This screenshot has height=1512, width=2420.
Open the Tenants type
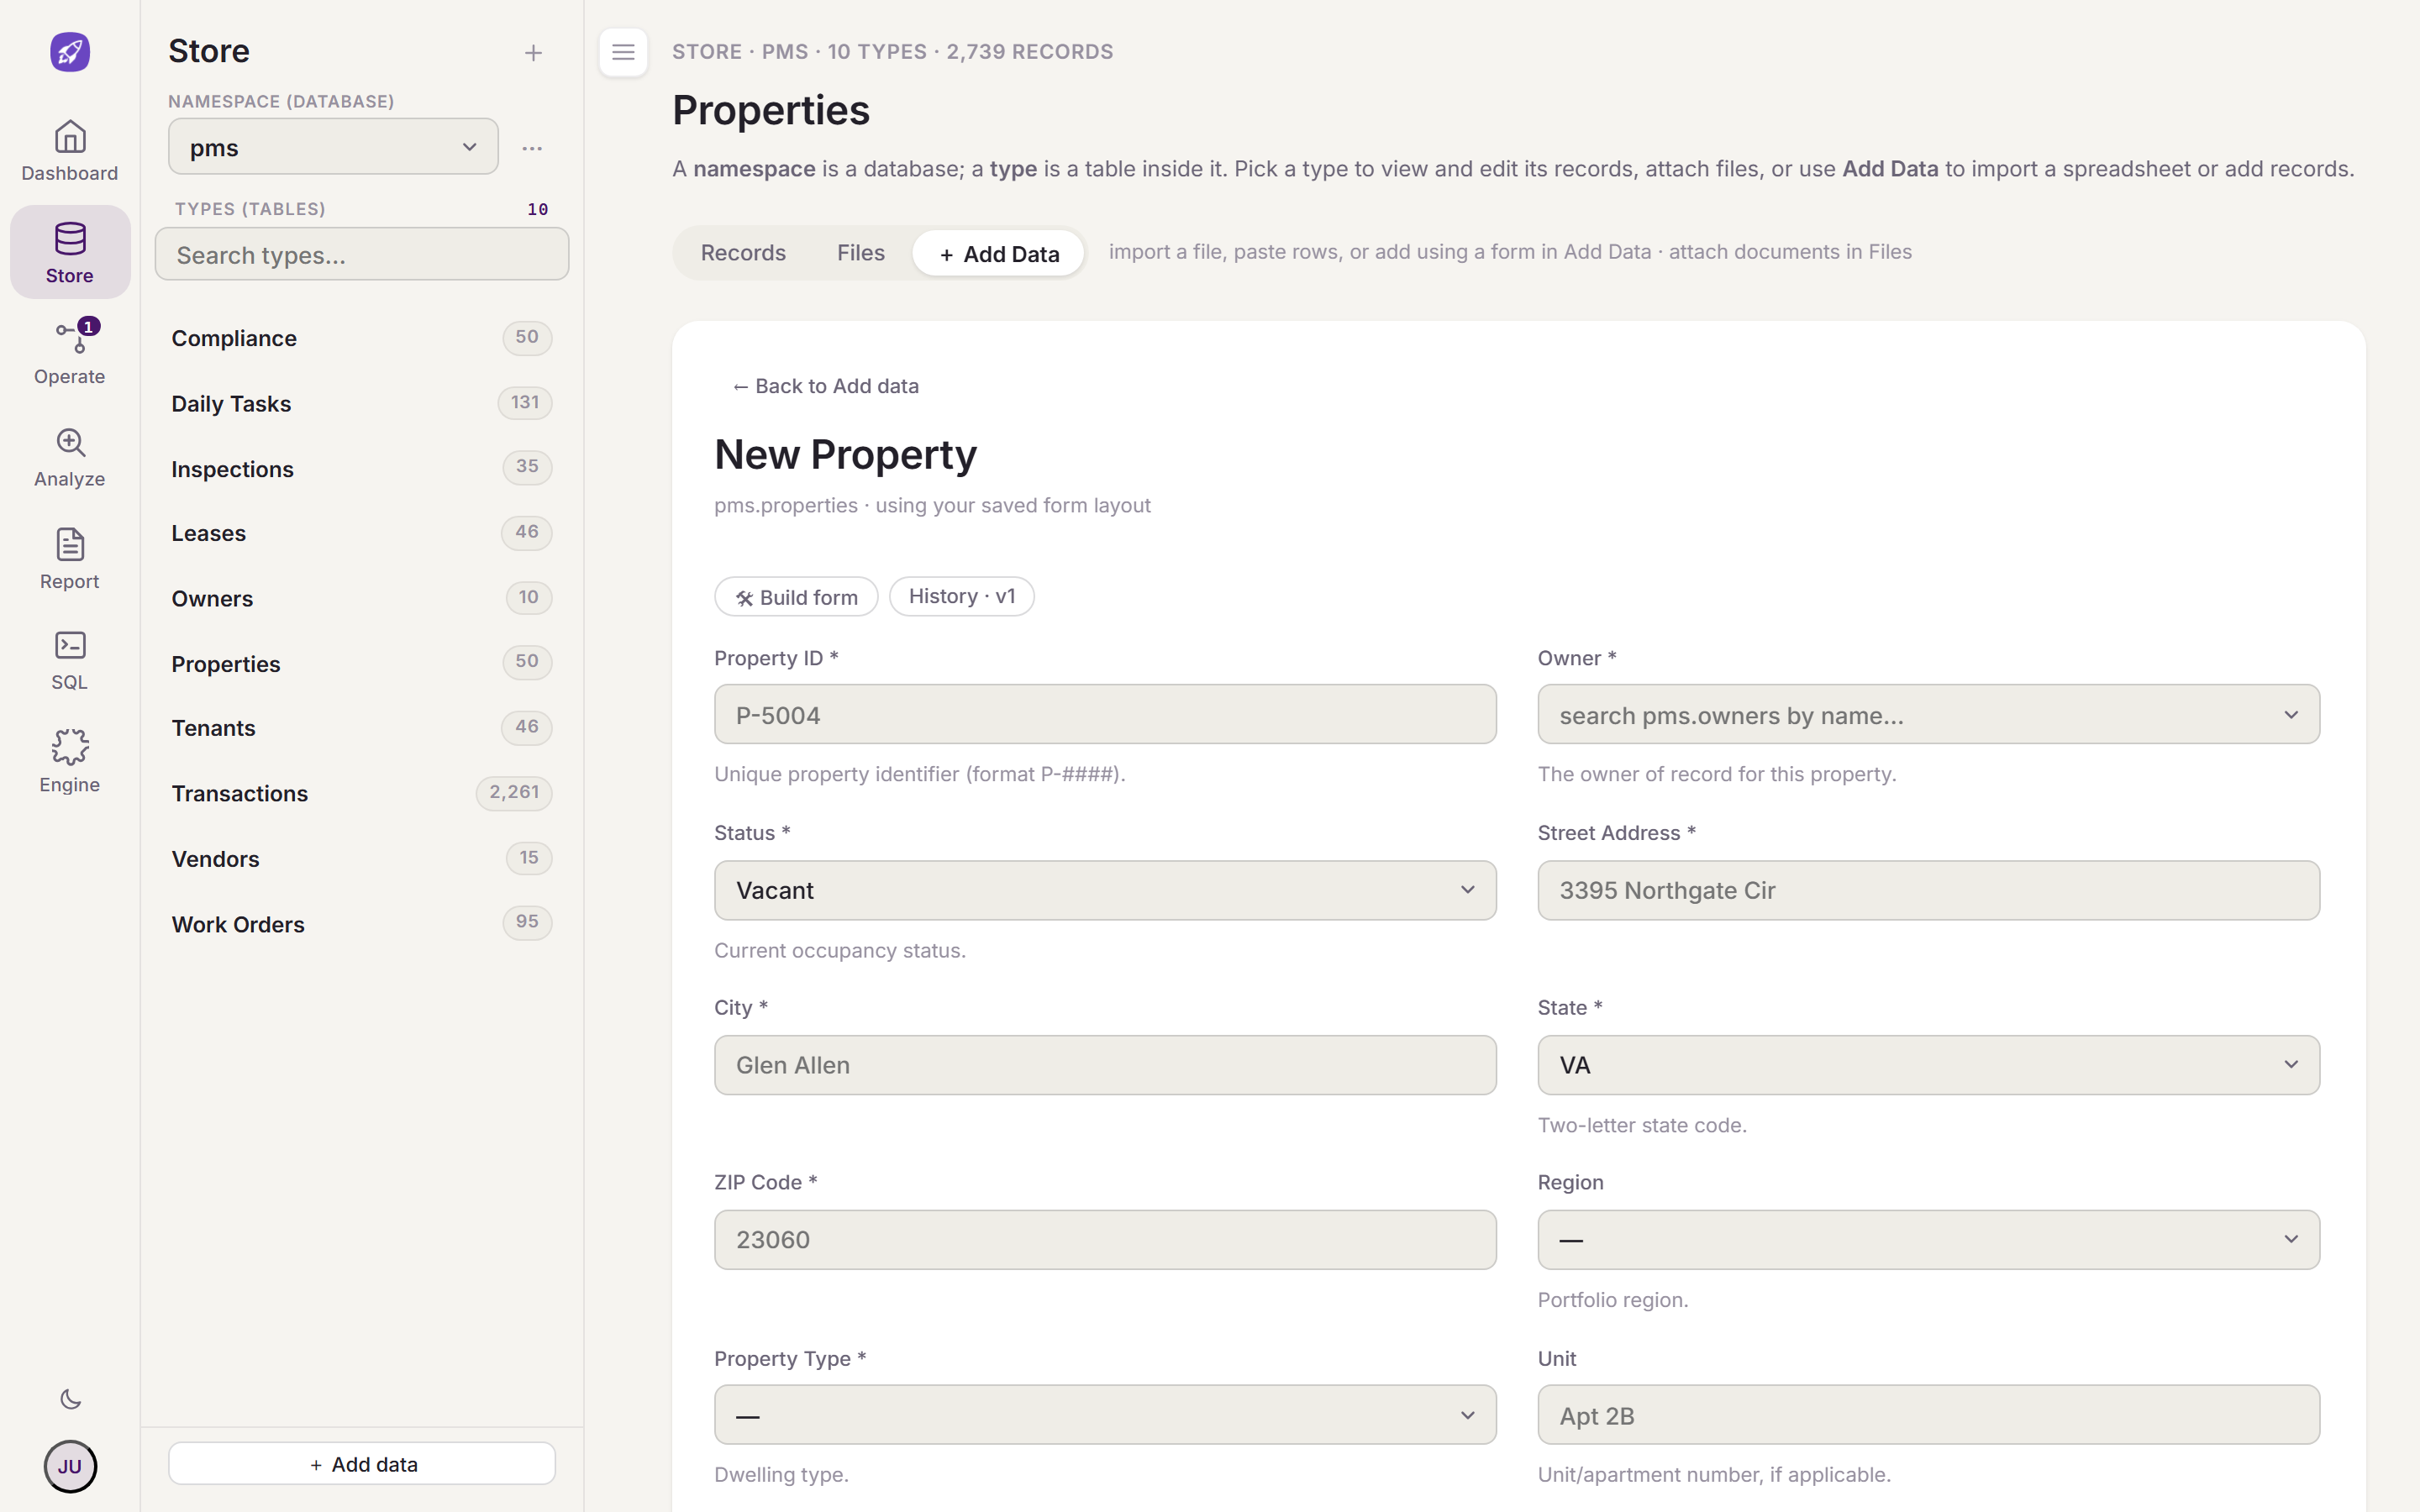362,728
